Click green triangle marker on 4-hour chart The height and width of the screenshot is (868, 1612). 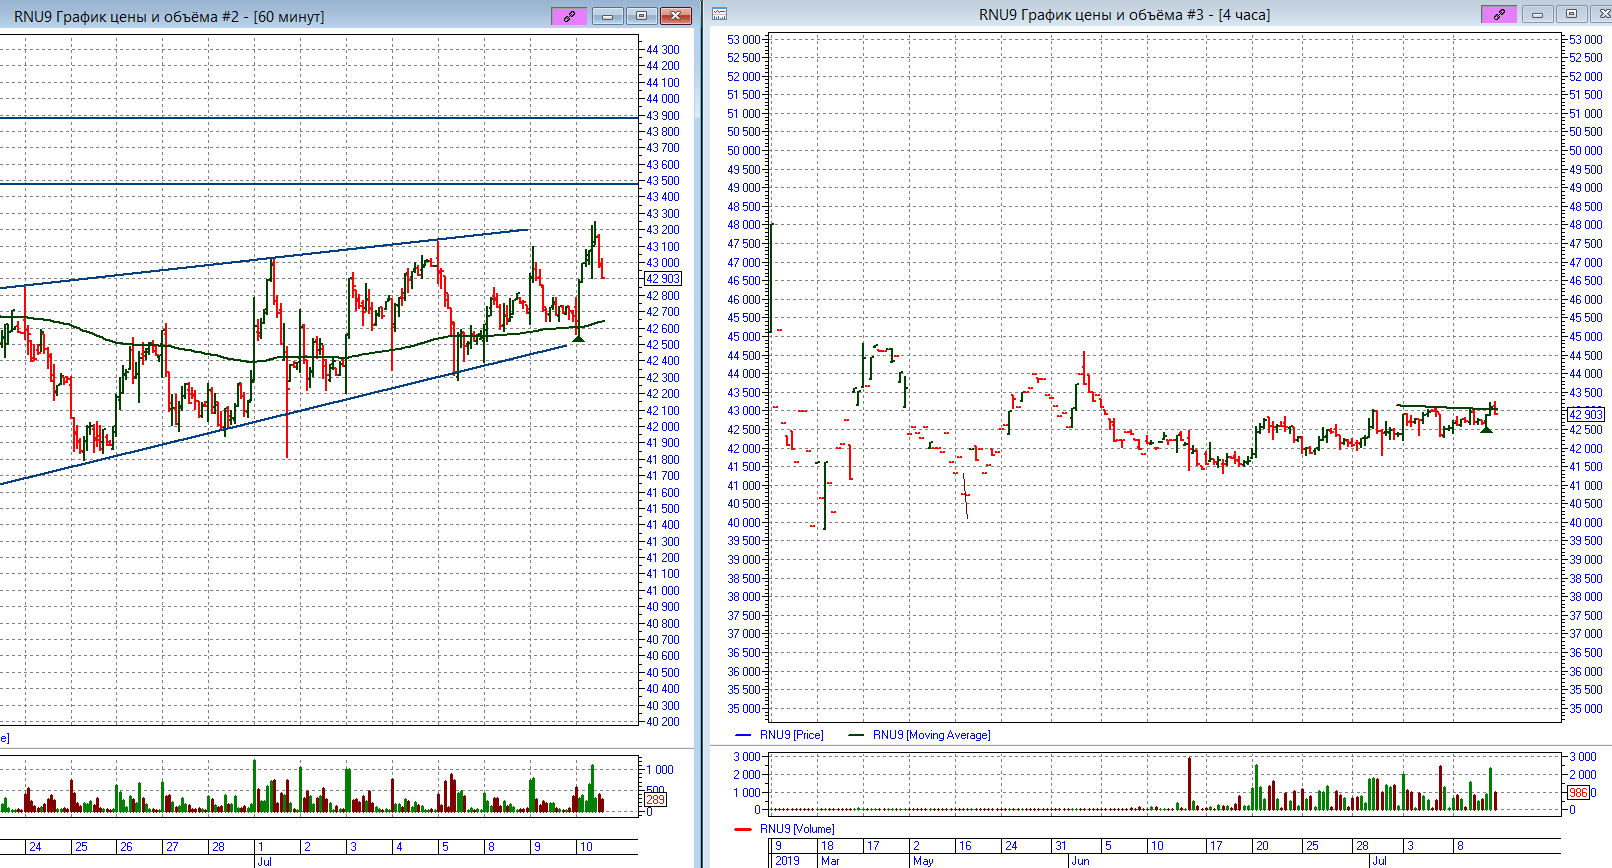pyautogui.click(x=1486, y=428)
